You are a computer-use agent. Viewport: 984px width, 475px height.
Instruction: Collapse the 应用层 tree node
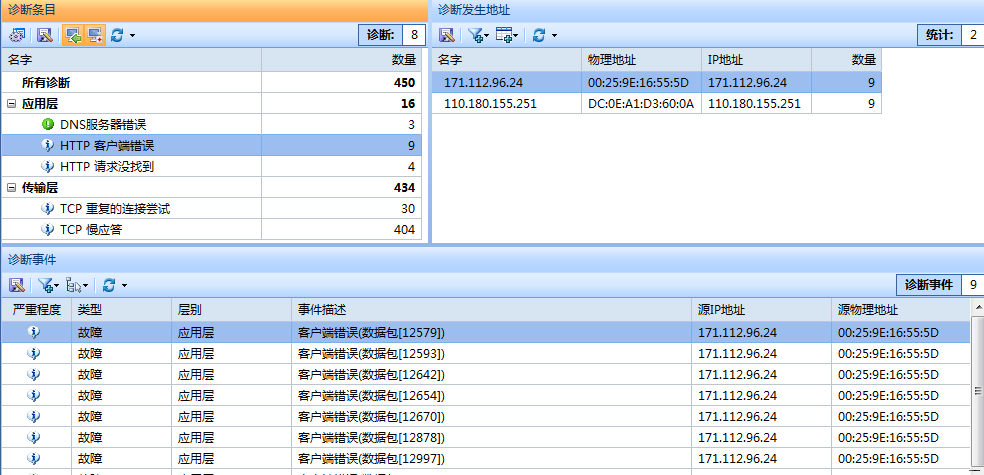click(11, 103)
